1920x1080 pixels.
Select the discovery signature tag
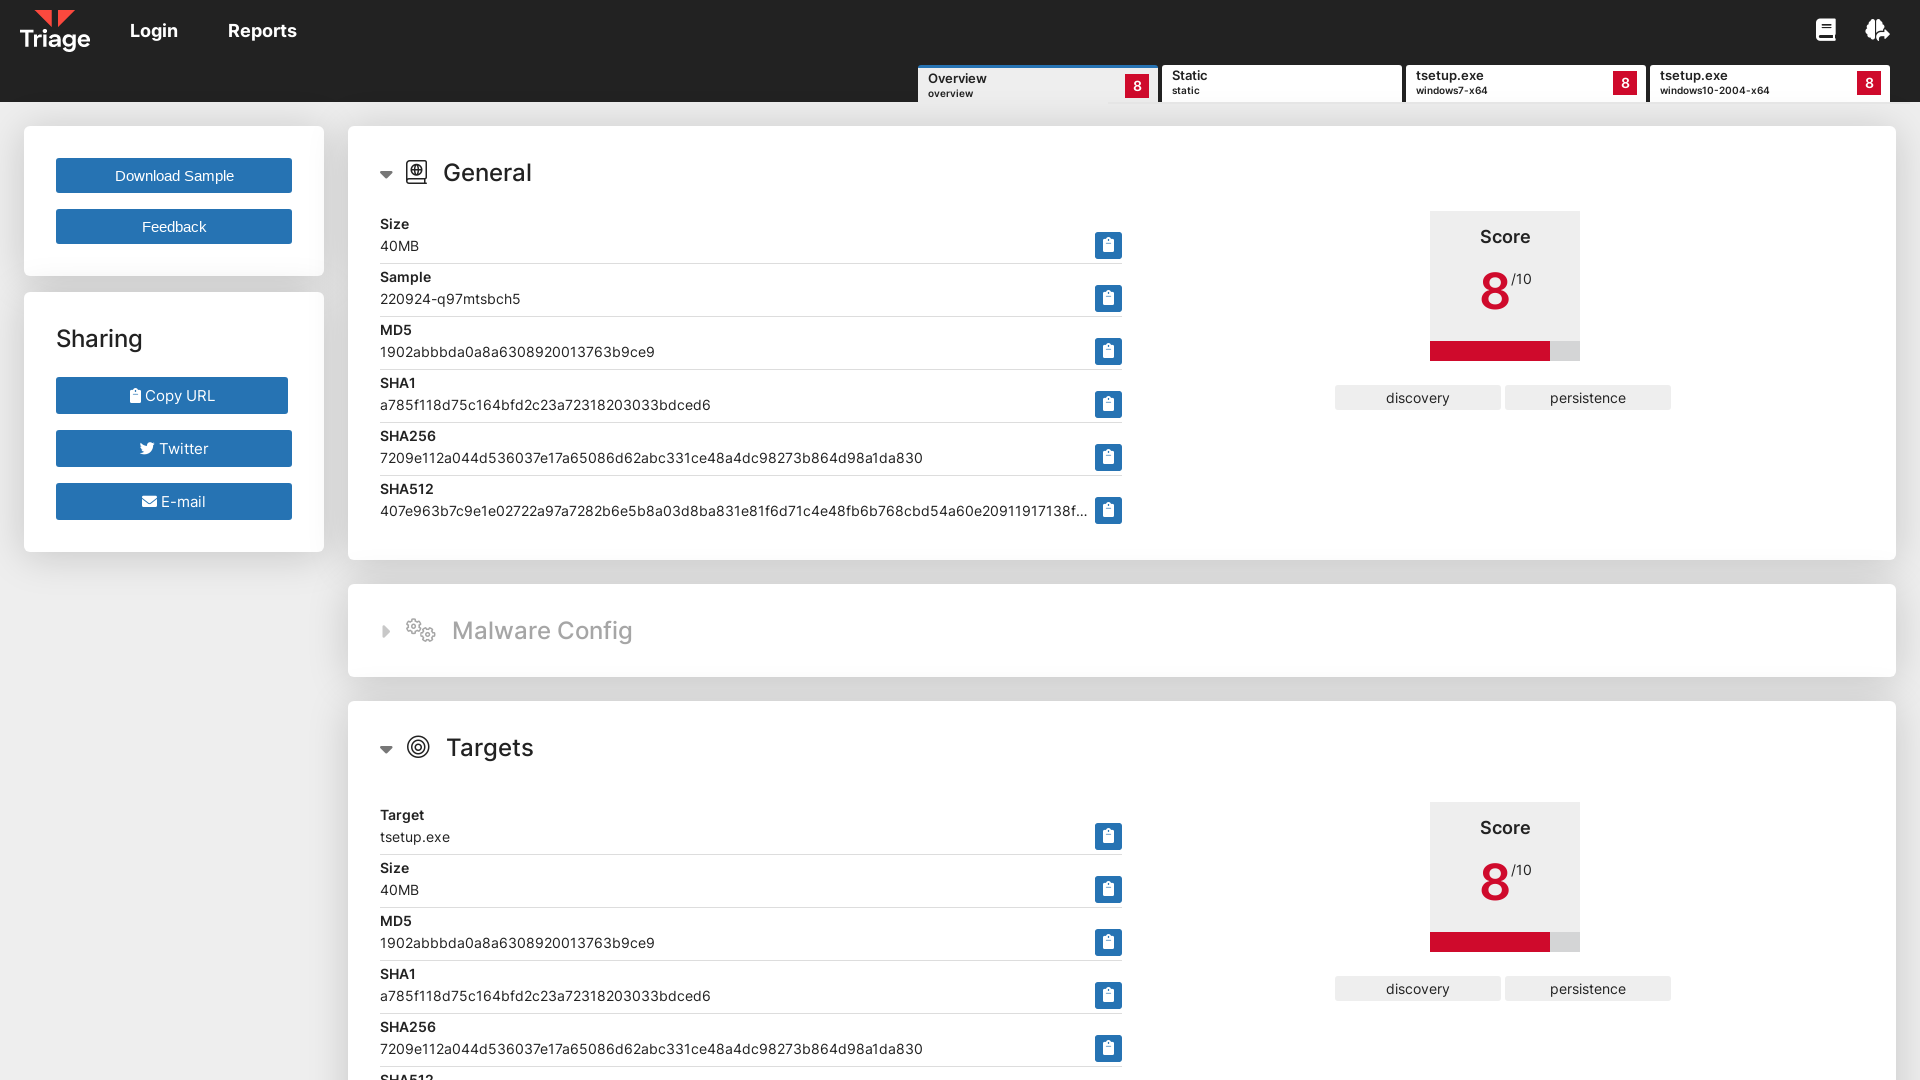1417,397
